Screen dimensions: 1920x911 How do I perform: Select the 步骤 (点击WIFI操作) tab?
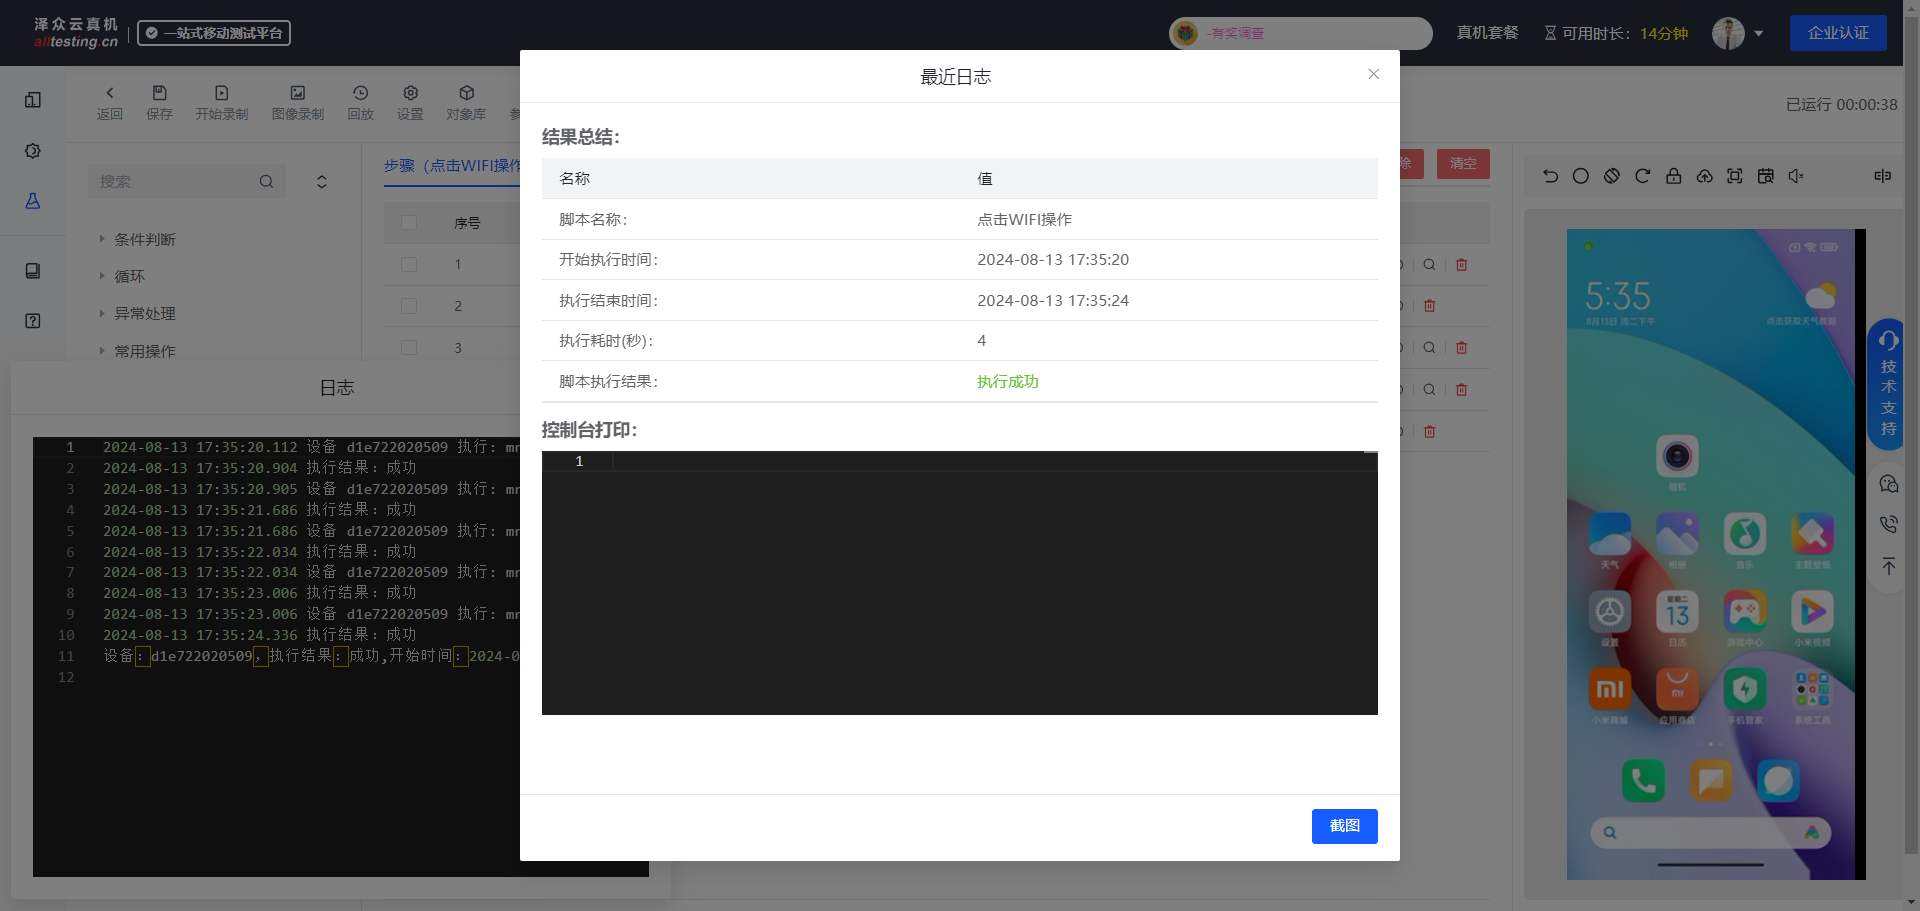click(x=452, y=165)
